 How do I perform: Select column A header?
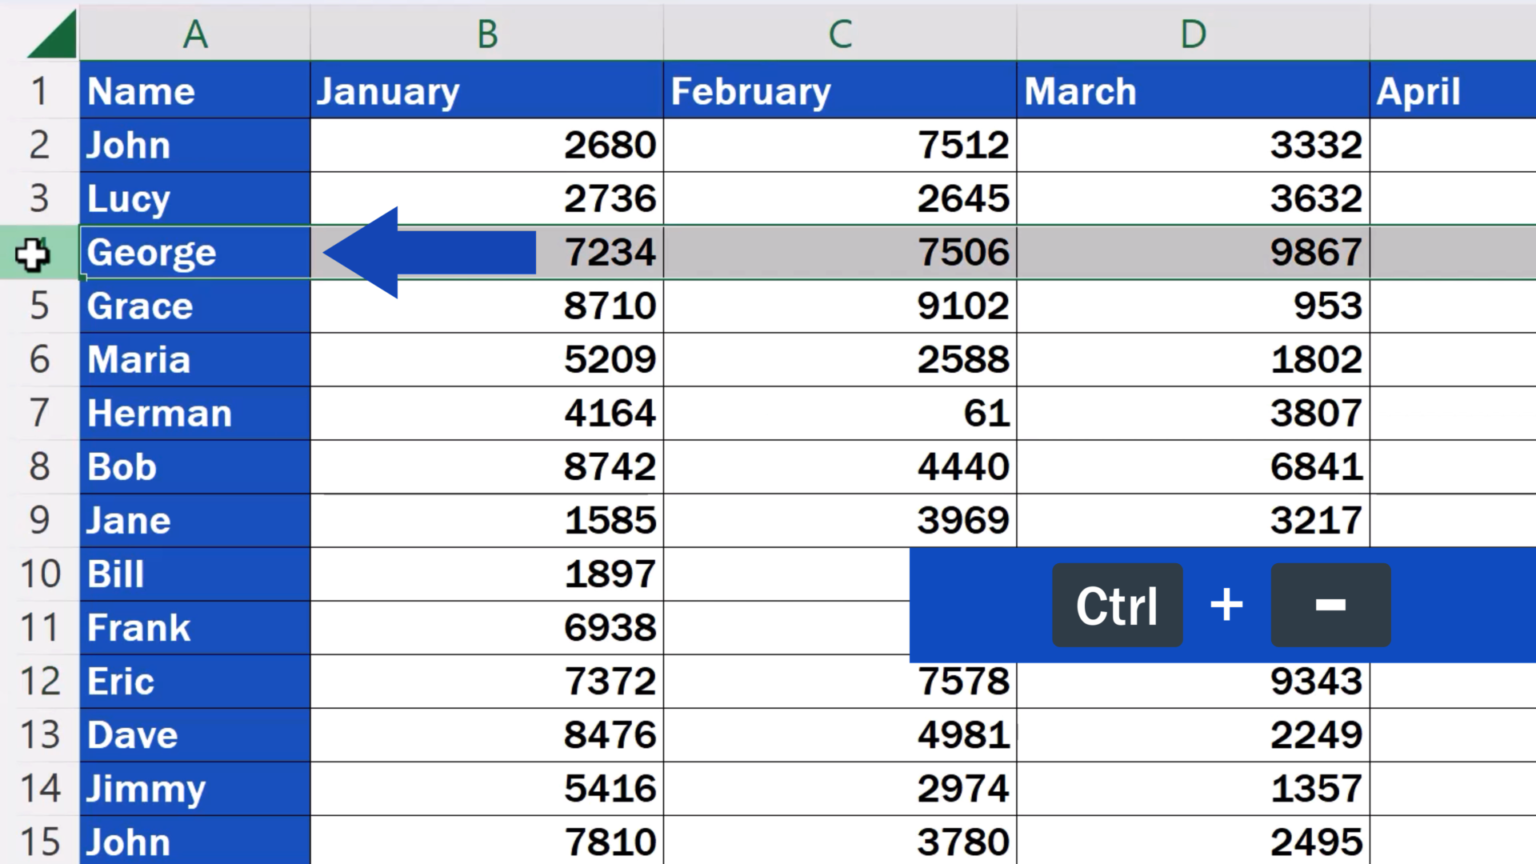[x=195, y=34]
